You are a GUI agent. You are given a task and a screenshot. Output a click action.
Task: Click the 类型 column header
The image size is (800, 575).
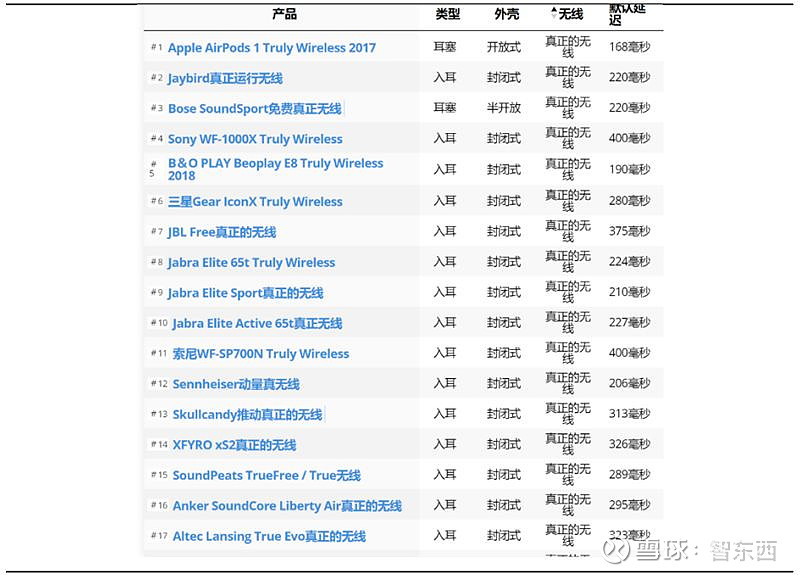coord(448,14)
